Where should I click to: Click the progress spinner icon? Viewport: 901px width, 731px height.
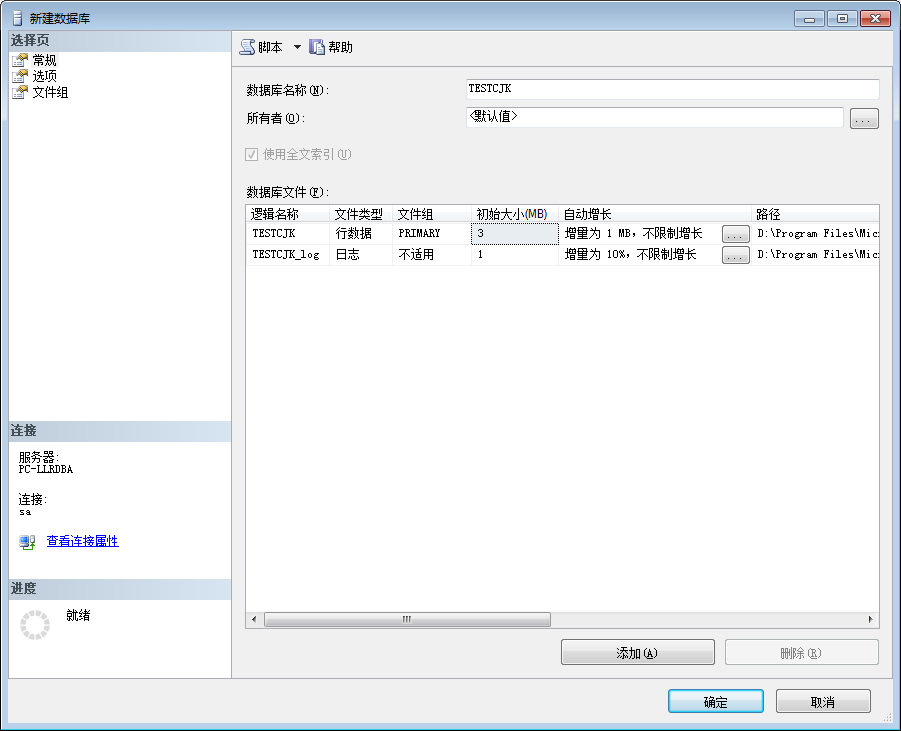point(35,625)
